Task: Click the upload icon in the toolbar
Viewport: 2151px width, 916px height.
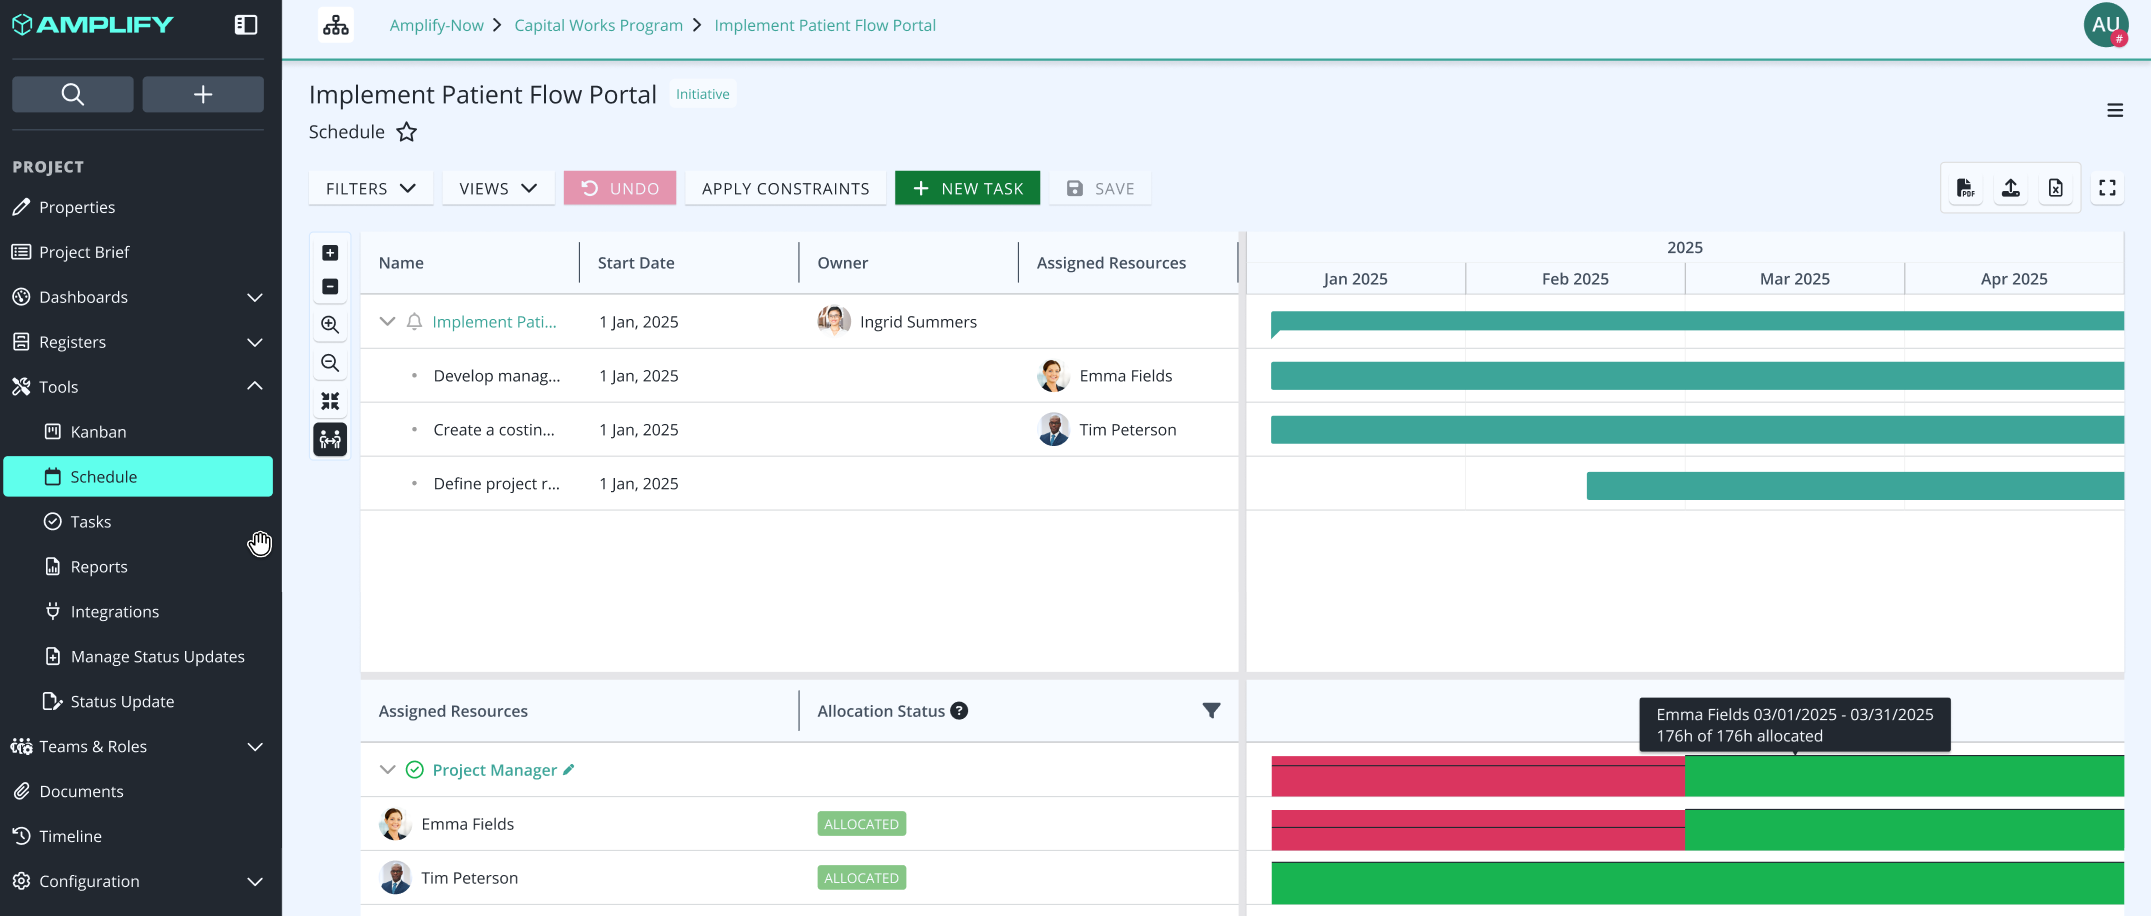Action: click(2010, 188)
